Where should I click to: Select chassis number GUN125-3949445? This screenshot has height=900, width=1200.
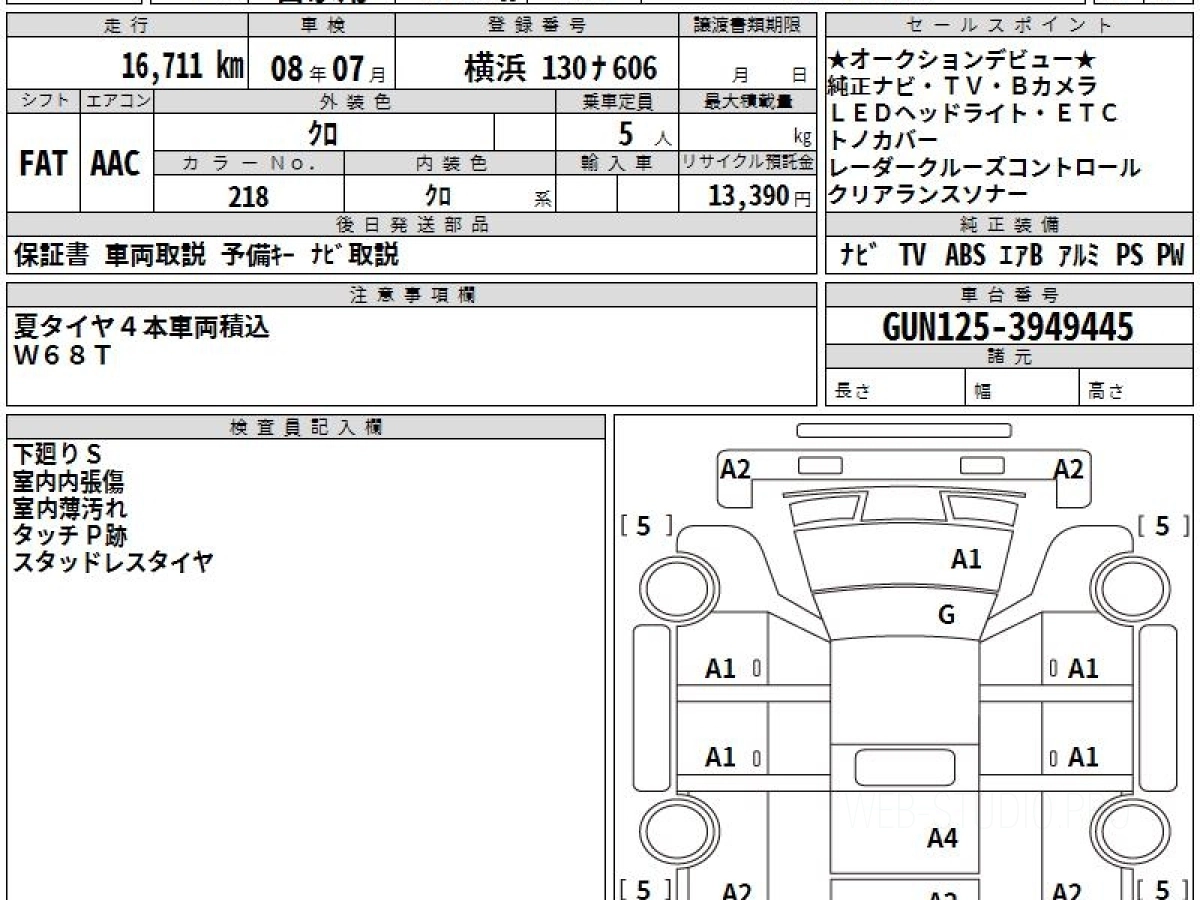coord(1008,326)
